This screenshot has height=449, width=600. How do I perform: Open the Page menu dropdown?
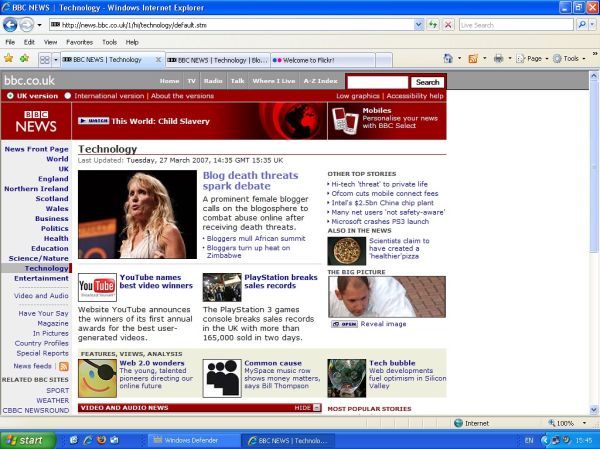[532, 59]
